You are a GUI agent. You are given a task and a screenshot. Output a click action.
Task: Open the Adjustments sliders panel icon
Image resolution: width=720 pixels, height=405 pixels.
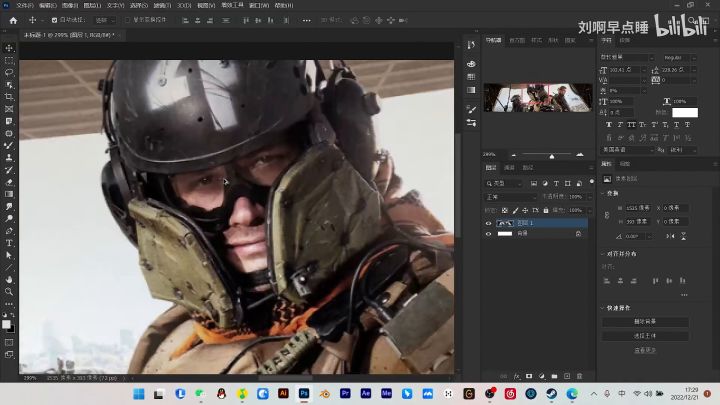471,123
